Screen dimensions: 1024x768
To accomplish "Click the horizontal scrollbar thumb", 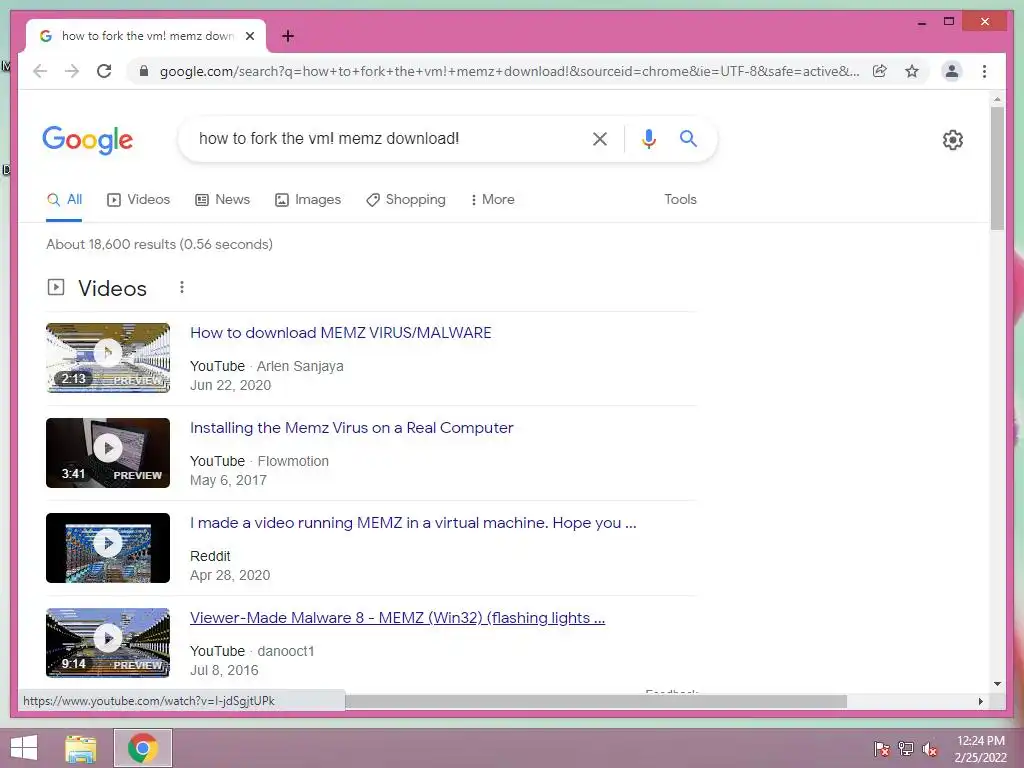I will 596,701.
